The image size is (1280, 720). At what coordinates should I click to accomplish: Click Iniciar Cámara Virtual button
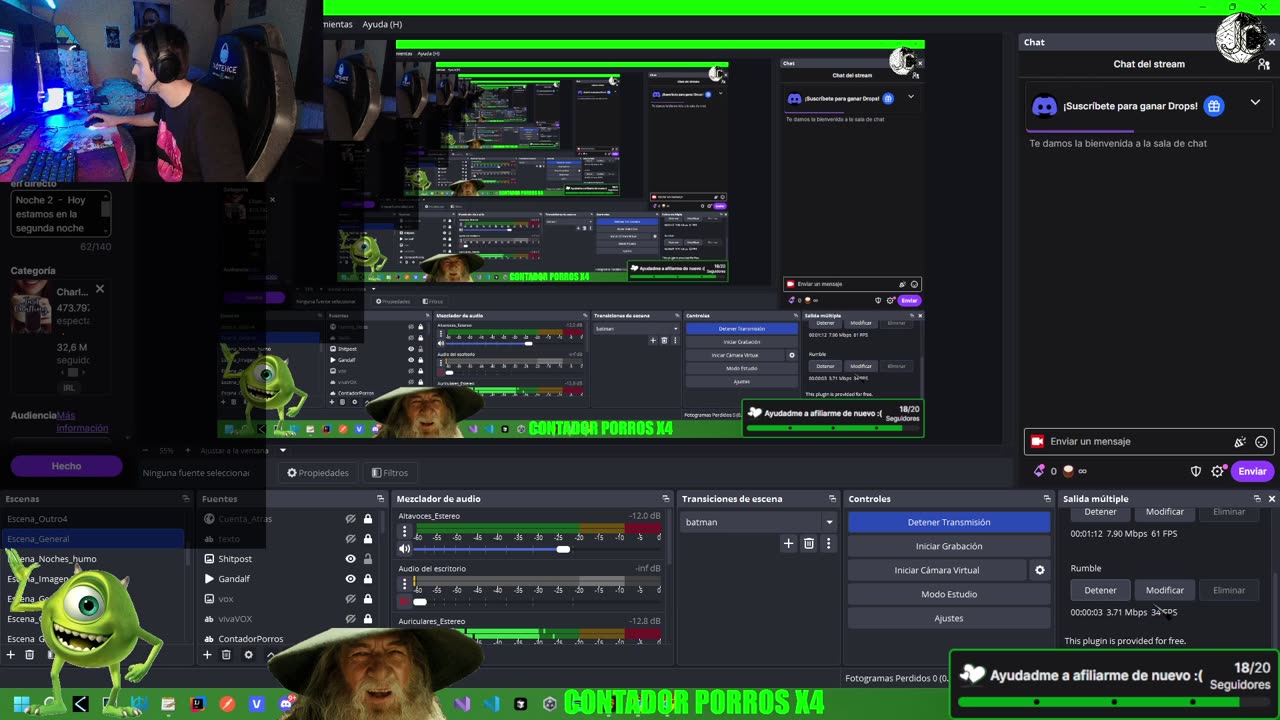[x=937, y=570]
